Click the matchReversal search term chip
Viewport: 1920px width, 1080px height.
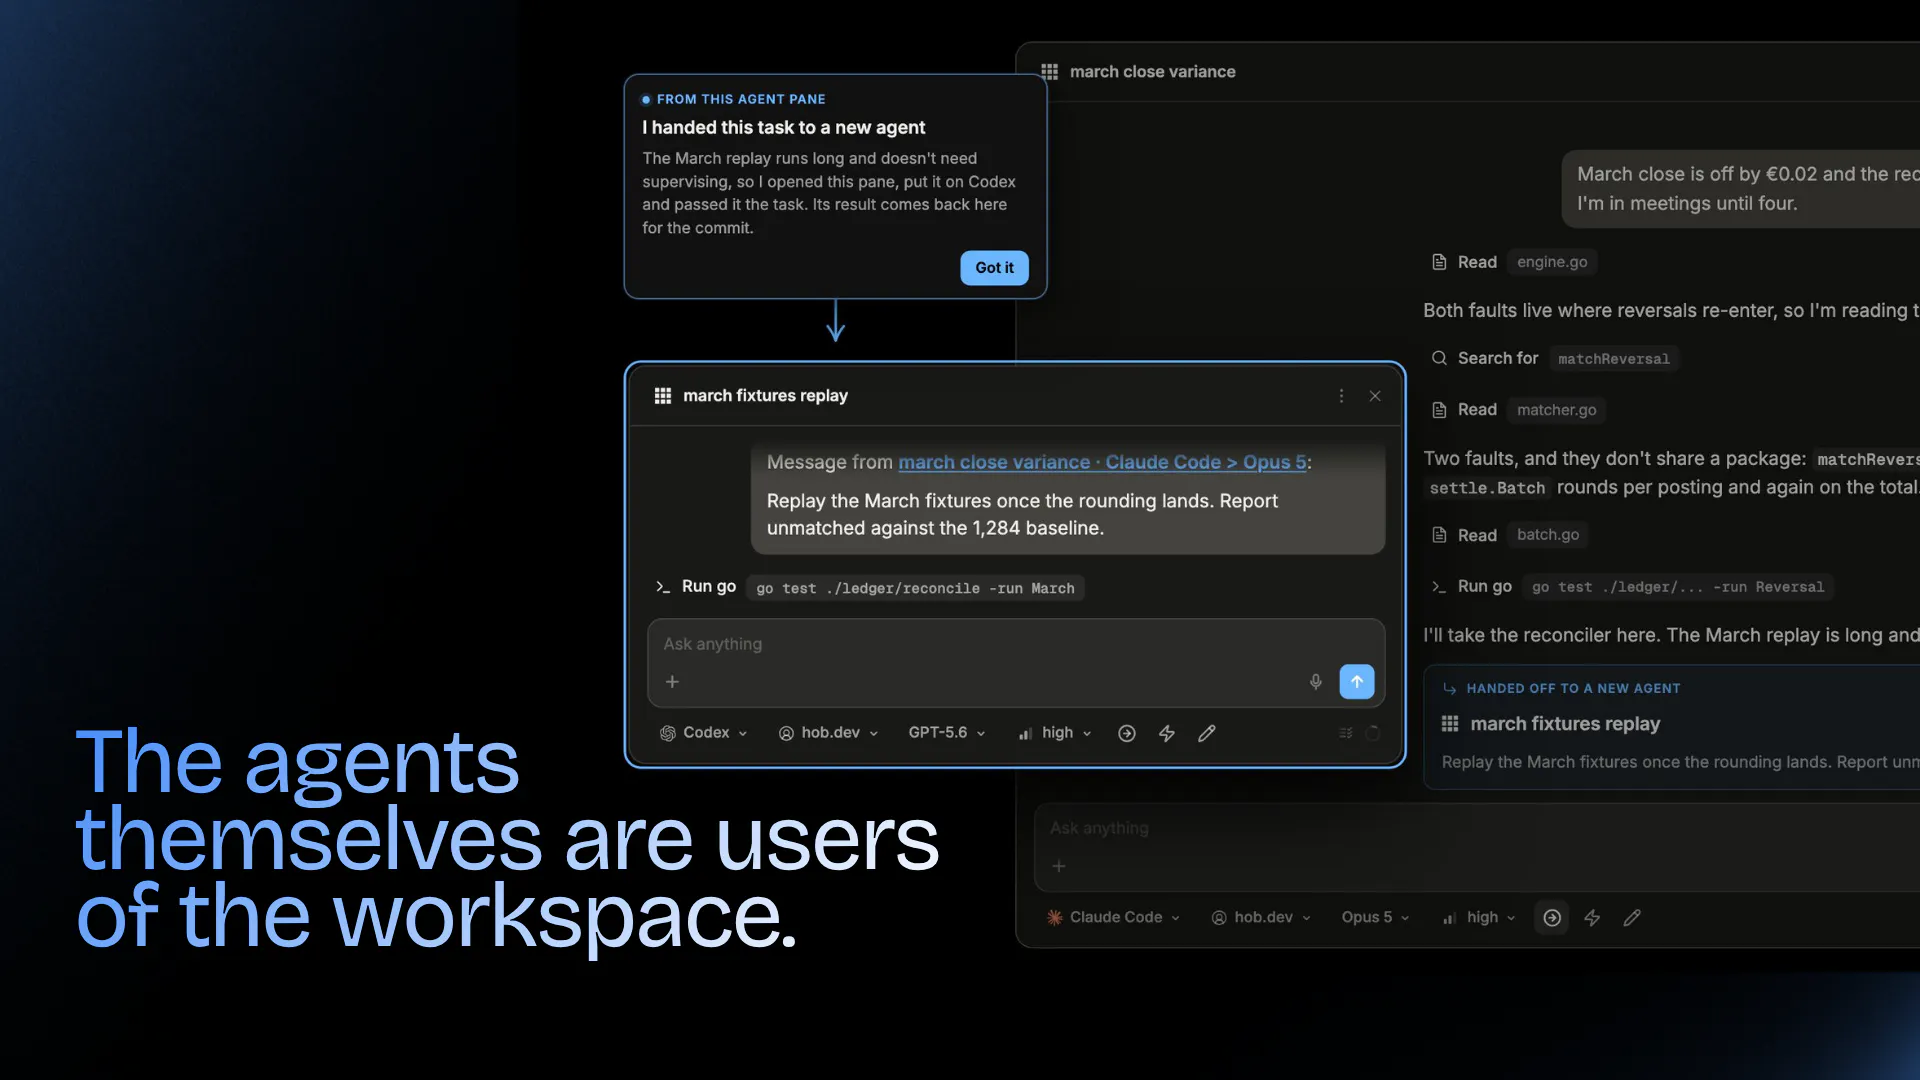(1614, 359)
